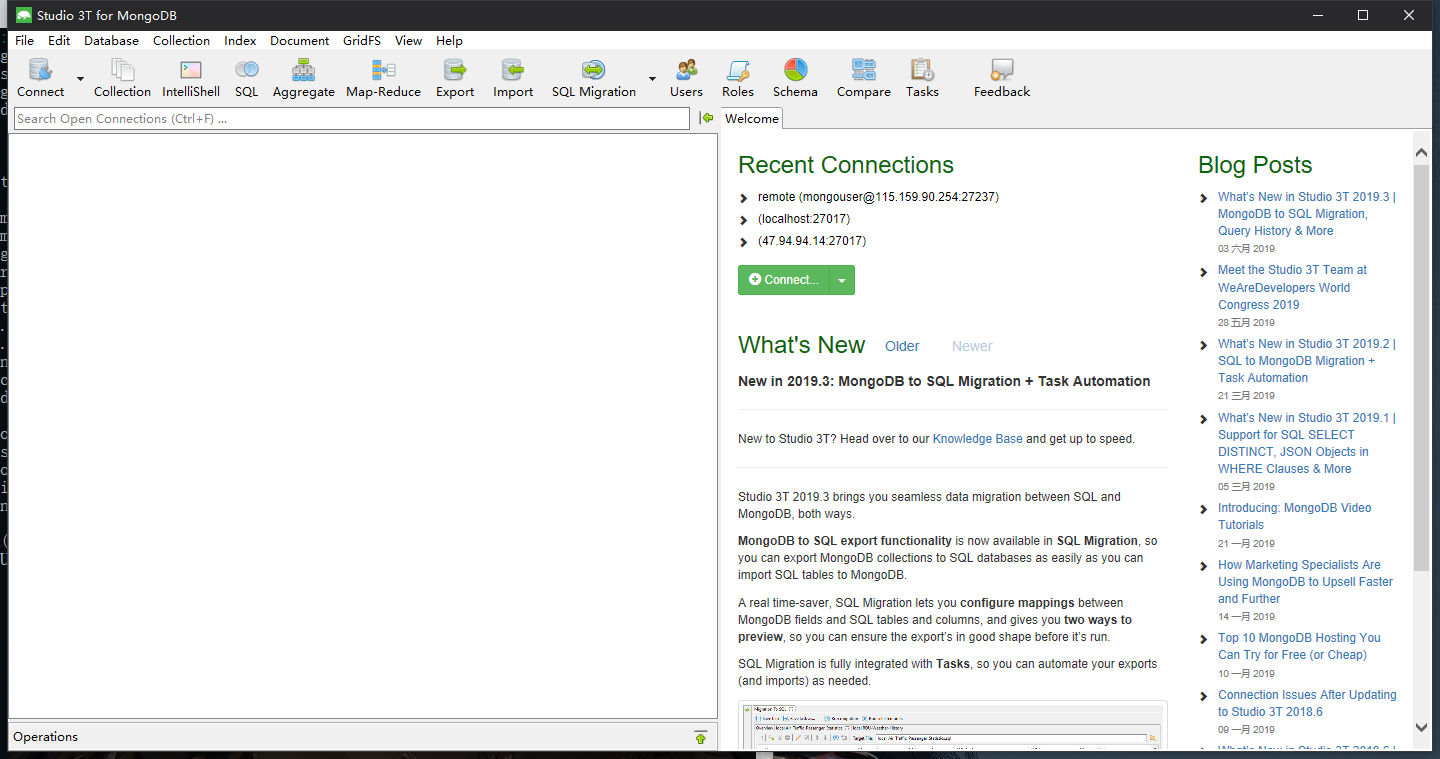
Task: Expand the SQL Migration dropdown arrow
Action: click(652, 78)
